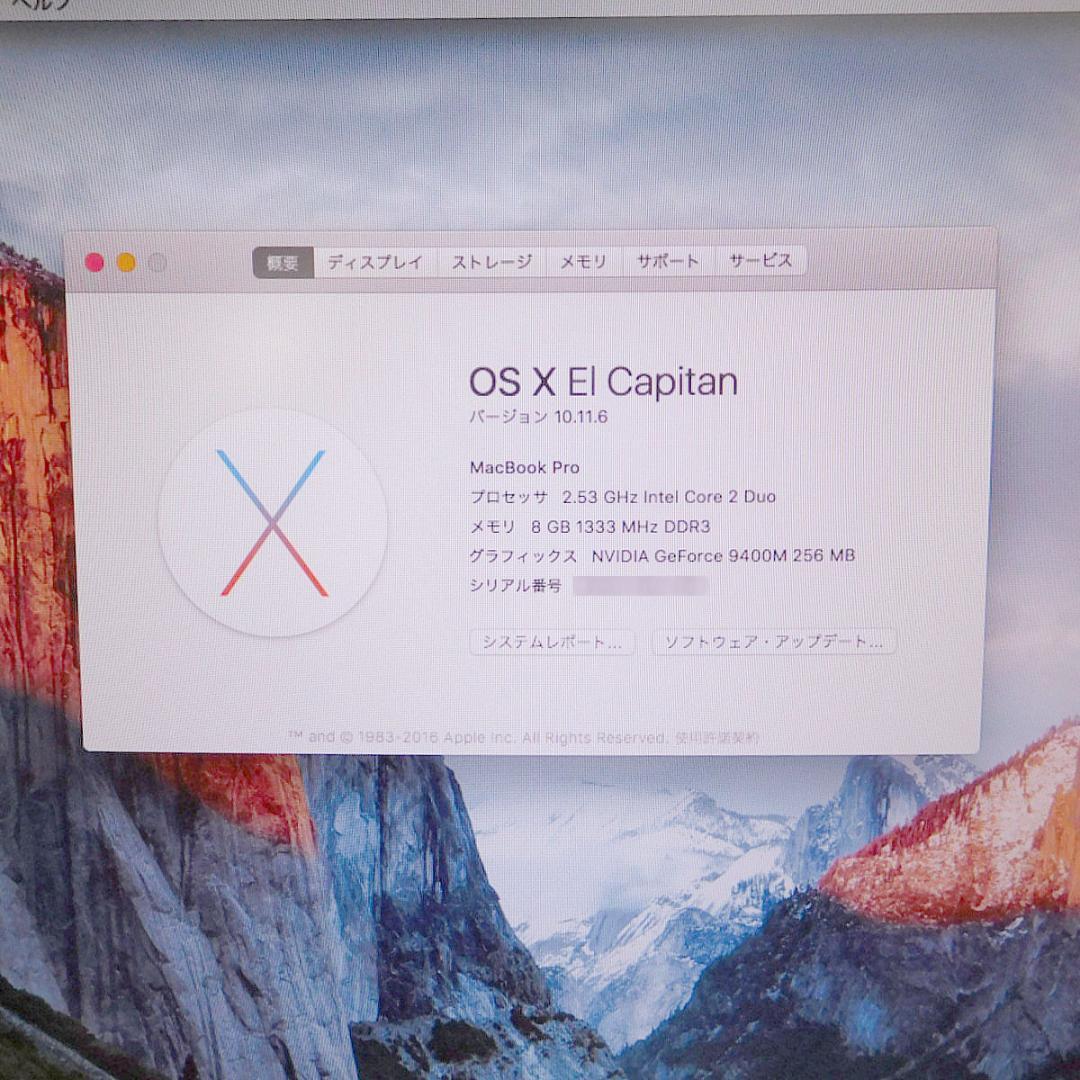1080x1080 pixels.
Task: Click the OS X El Capitan logo
Action: 272,523
